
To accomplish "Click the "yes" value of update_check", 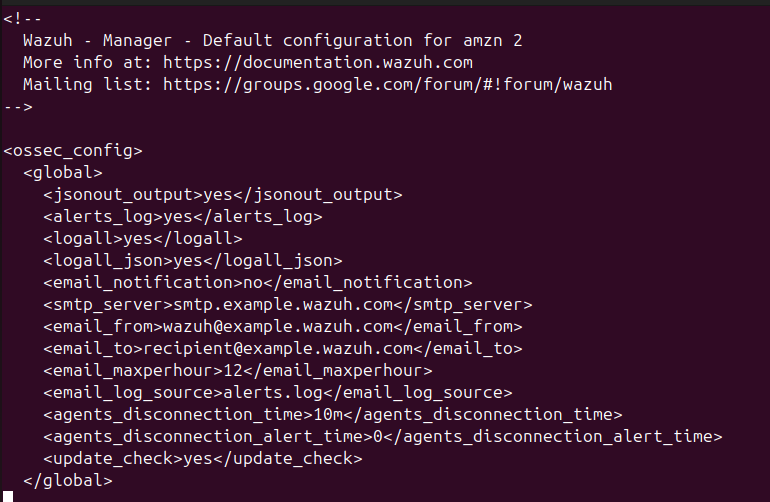I will click(x=198, y=458).
